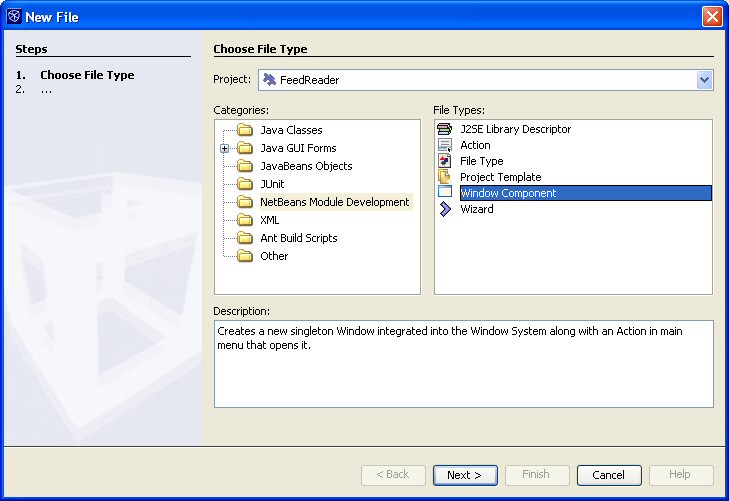Click the Next button

click(465, 475)
